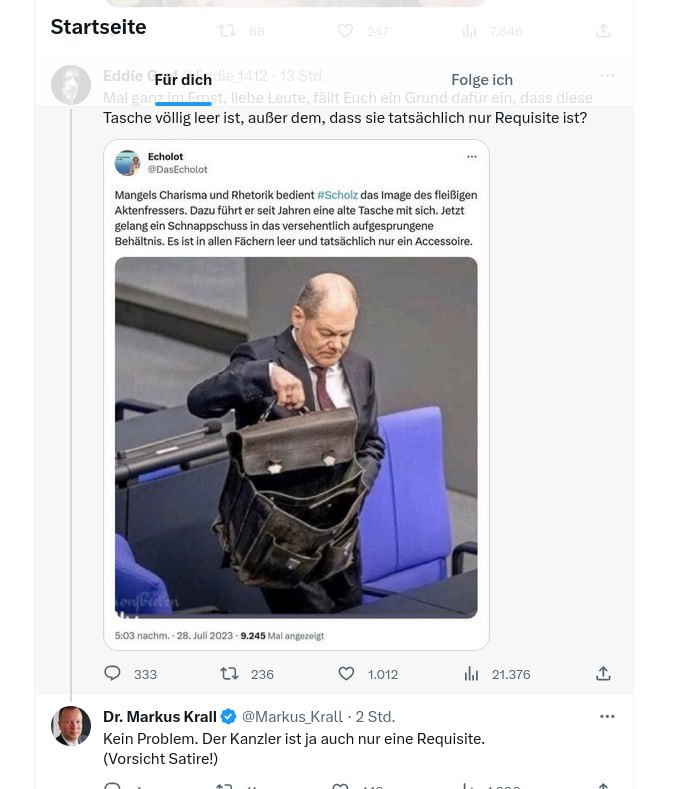Viewport: 679px width, 789px height.
Task: Share the top tweet via upload icon
Action: pyautogui.click(x=603, y=31)
